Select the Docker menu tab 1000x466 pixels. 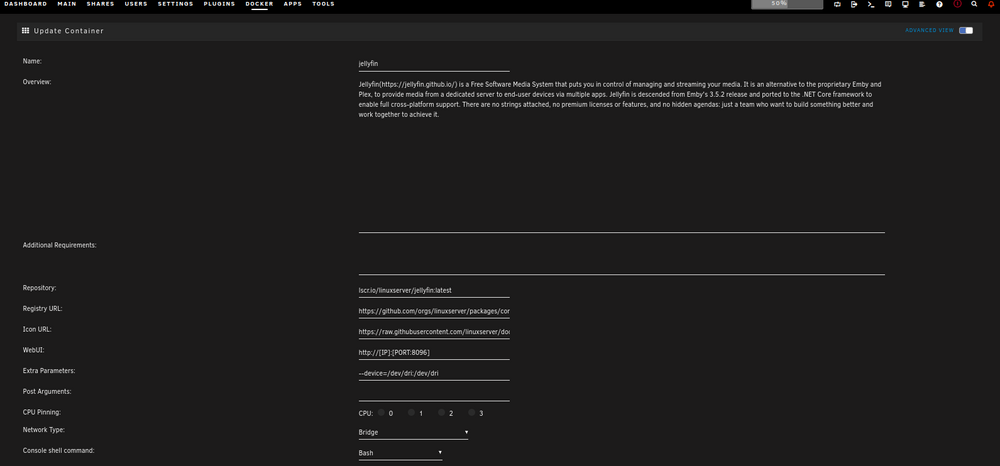(x=260, y=4)
